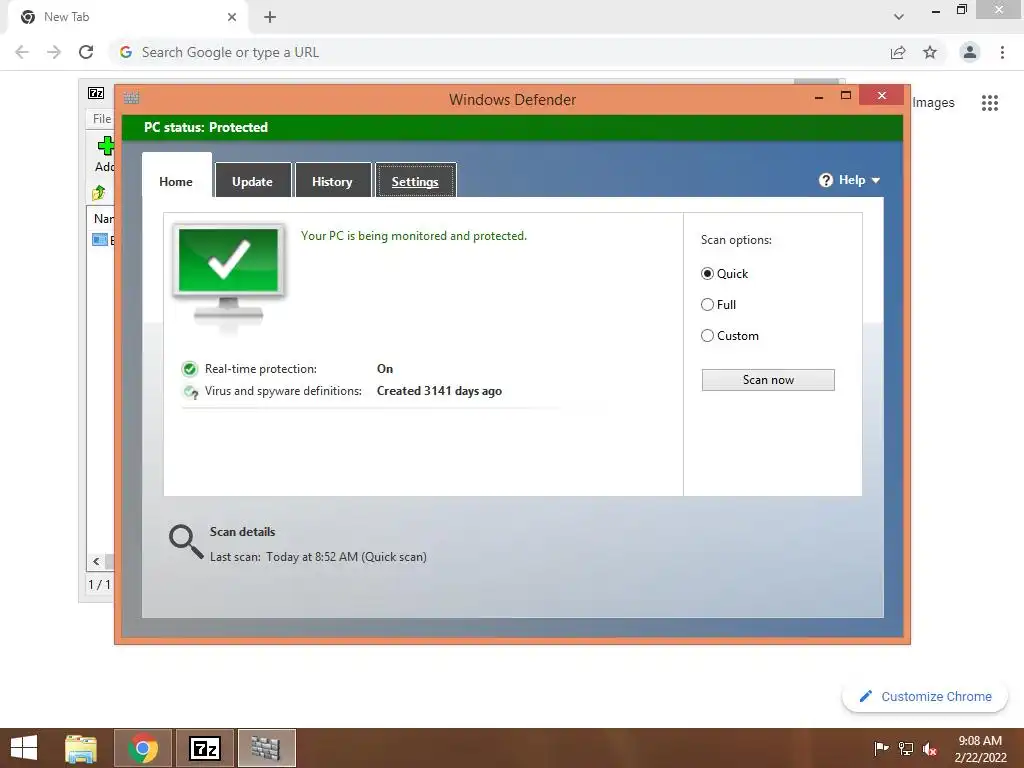
Task: Open the Windows Start button
Action: pos(24,748)
